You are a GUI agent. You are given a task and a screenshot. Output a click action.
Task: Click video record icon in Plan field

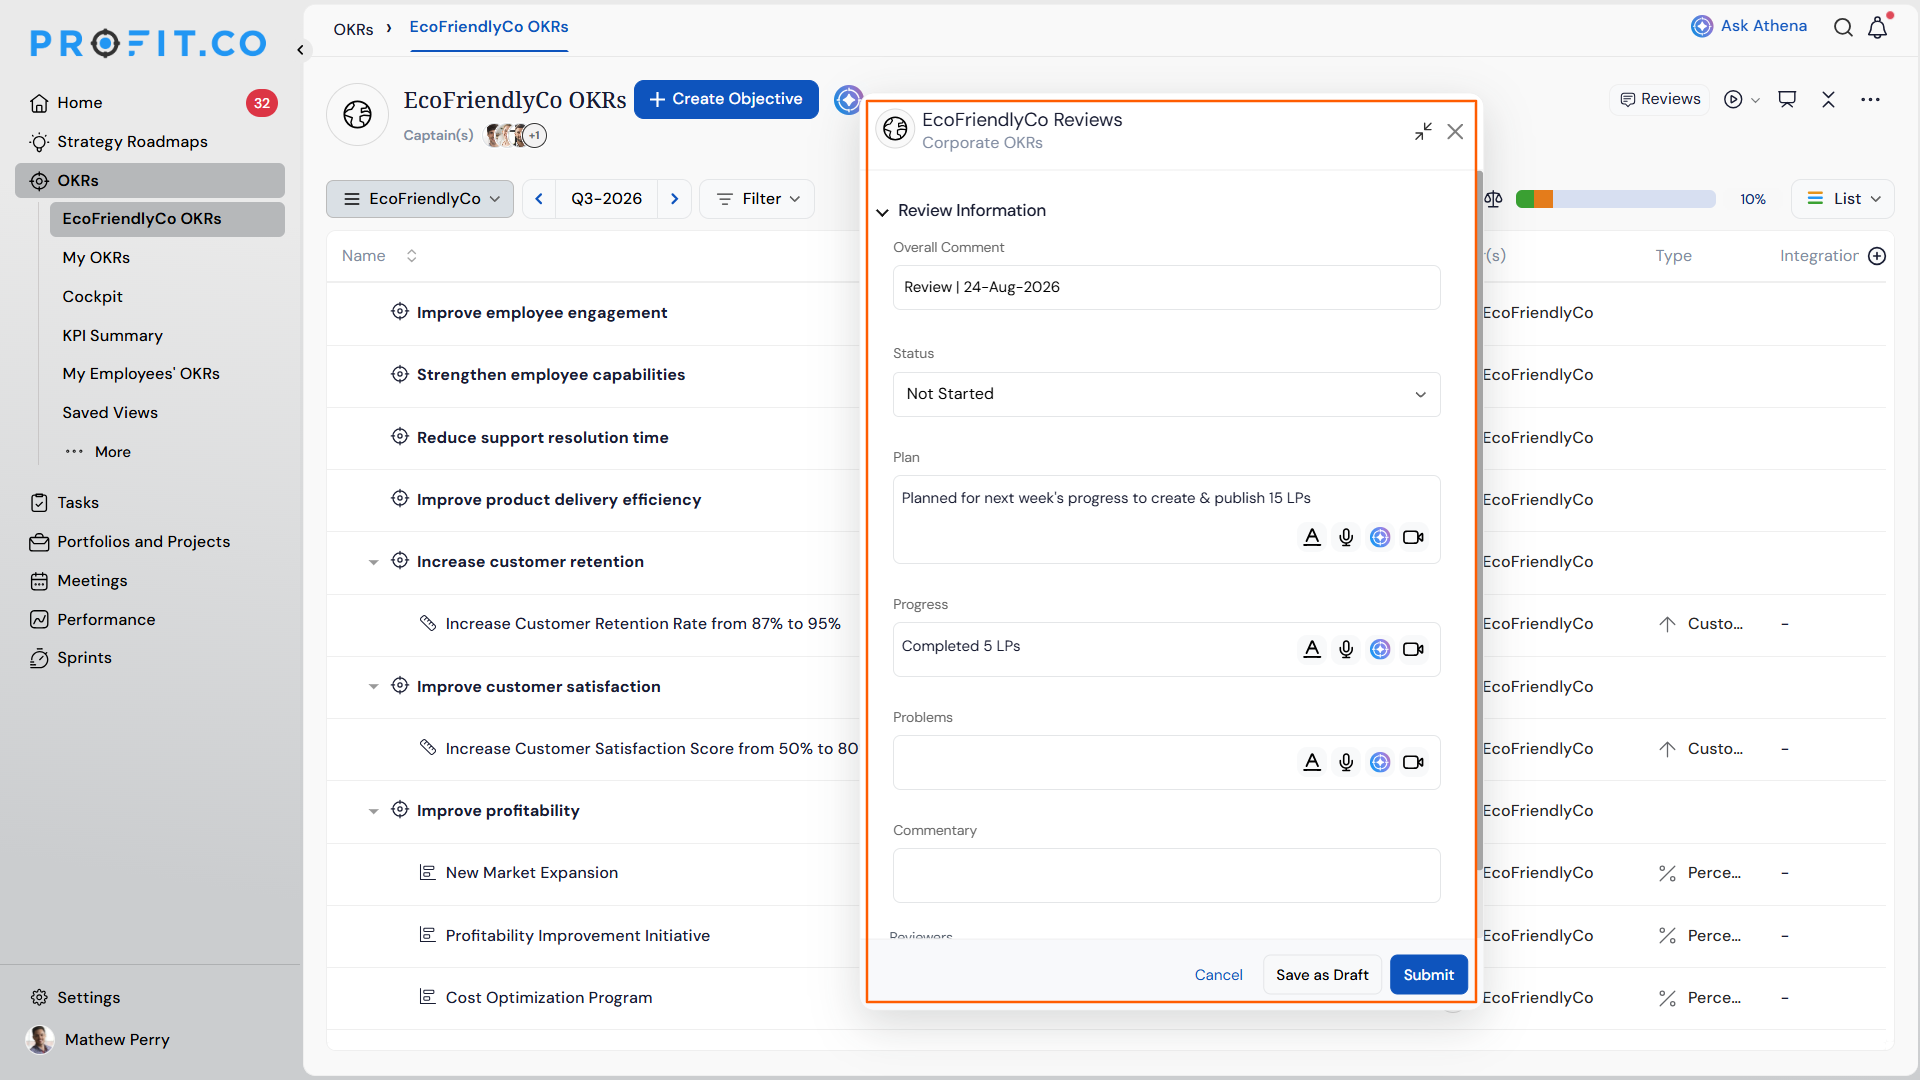1413,537
